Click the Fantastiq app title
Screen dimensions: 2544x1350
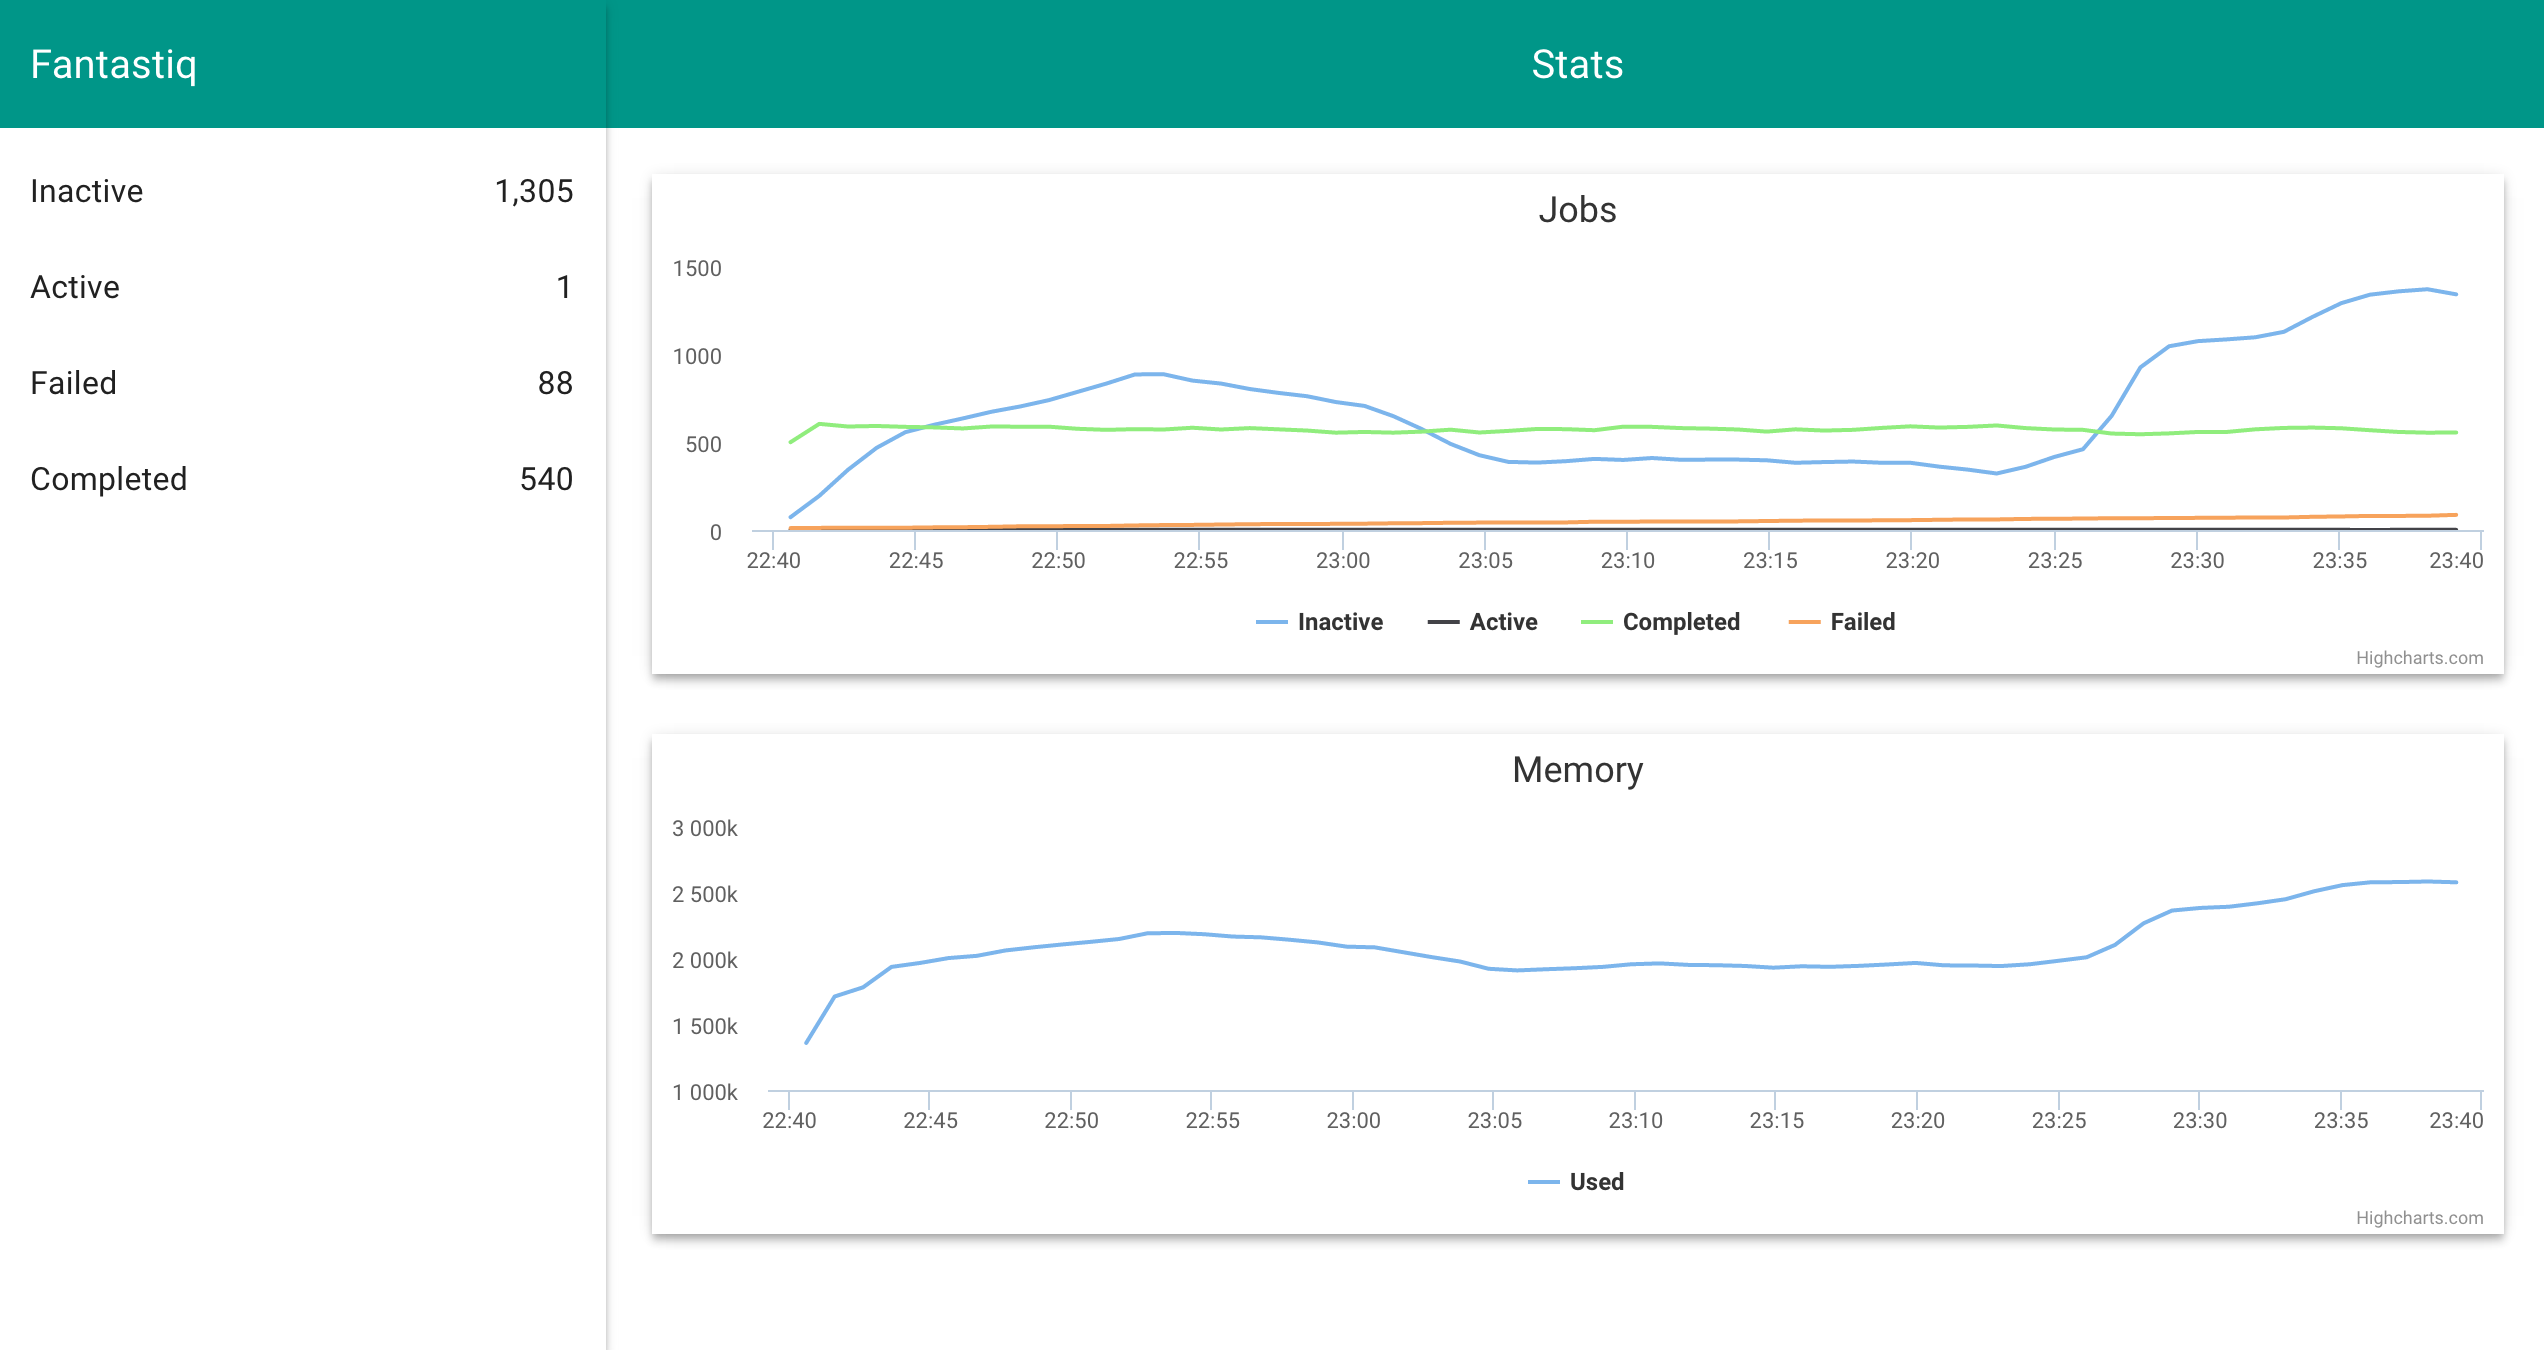[114, 64]
